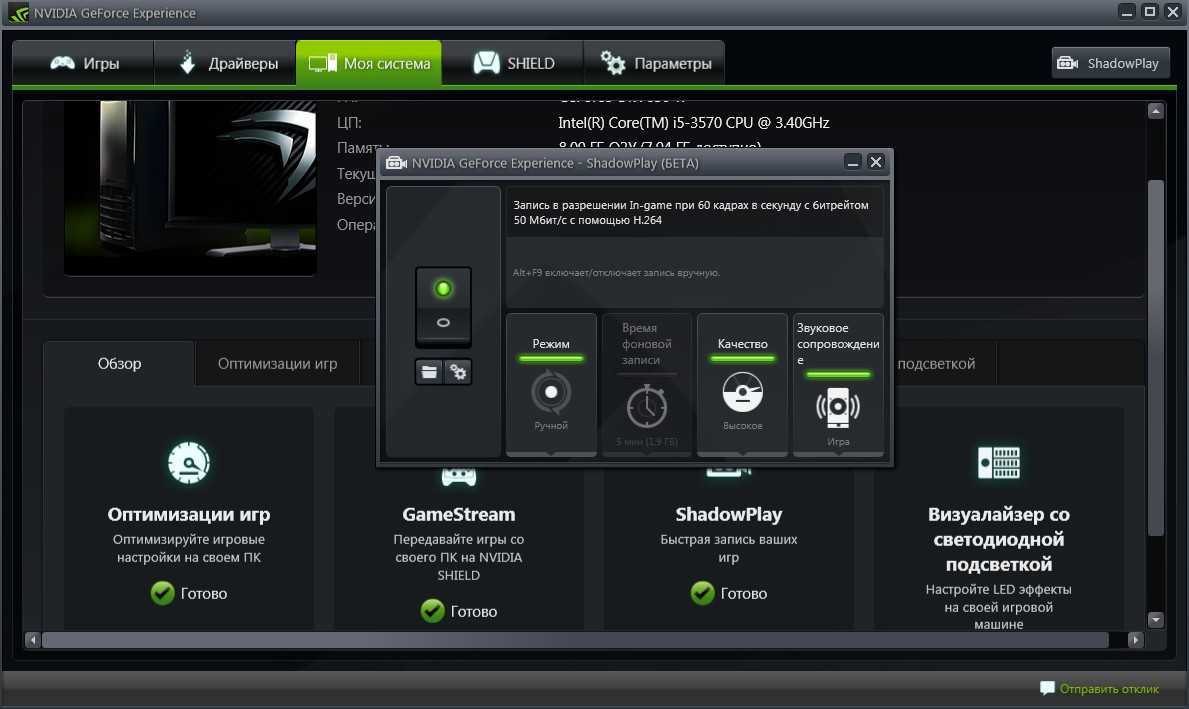The height and width of the screenshot is (709, 1189).
Task: Click the ShadowPlay card title
Action: pos(729,514)
